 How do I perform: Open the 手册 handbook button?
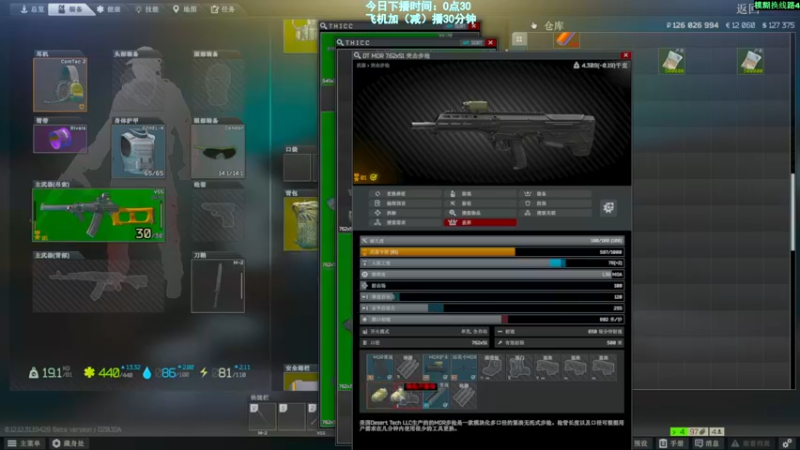pyautogui.click(x=672, y=443)
